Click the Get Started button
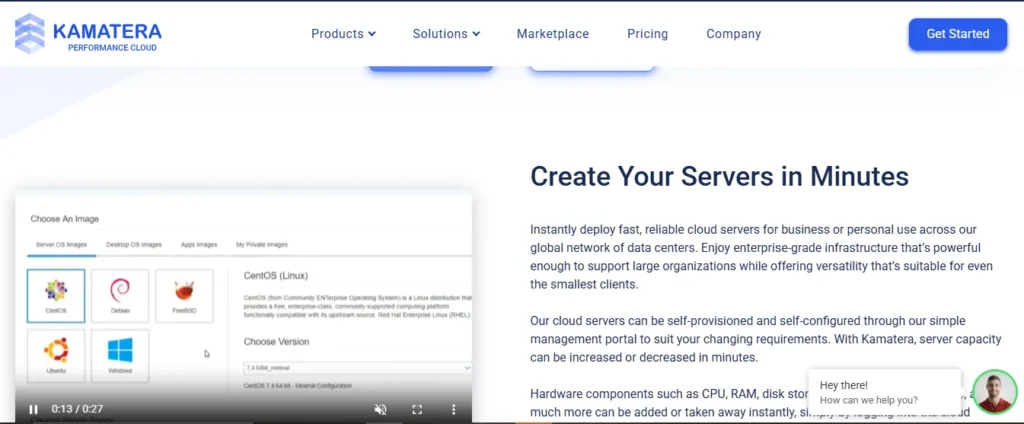The image size is (1024, 424). pos(957,34)
